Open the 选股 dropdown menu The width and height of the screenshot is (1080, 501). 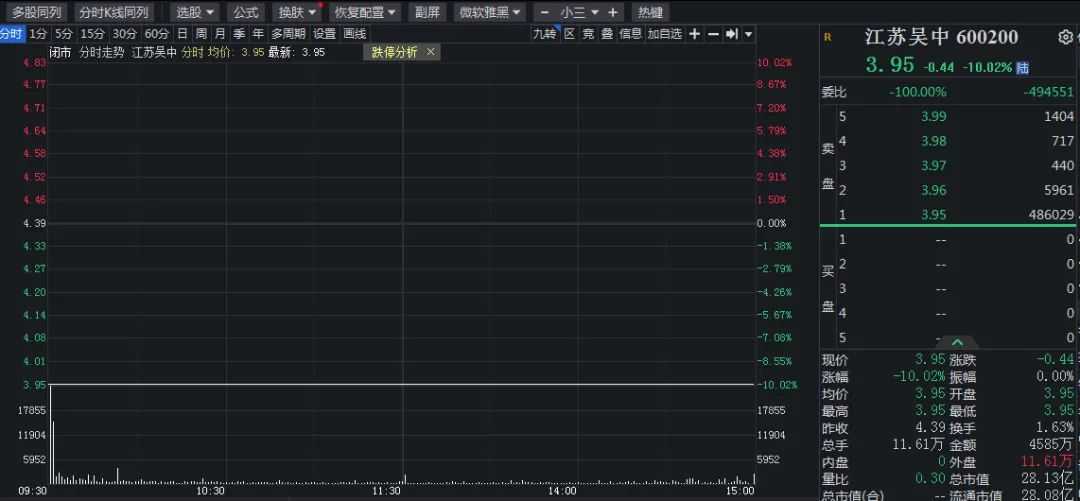pyautogui.click(x=195, y=12)
